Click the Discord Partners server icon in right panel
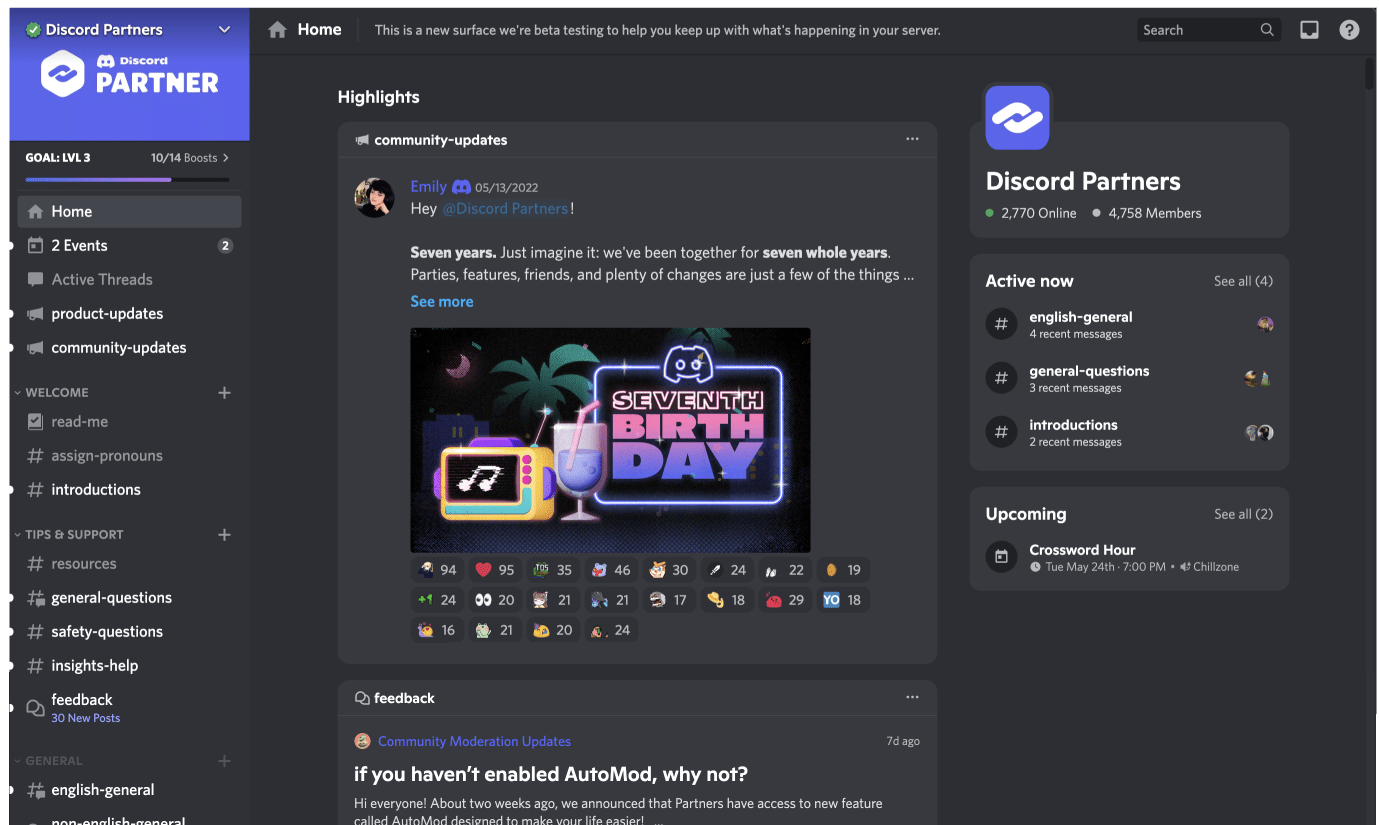This screenshot has width=1379, height=825. coord(1017,117)
